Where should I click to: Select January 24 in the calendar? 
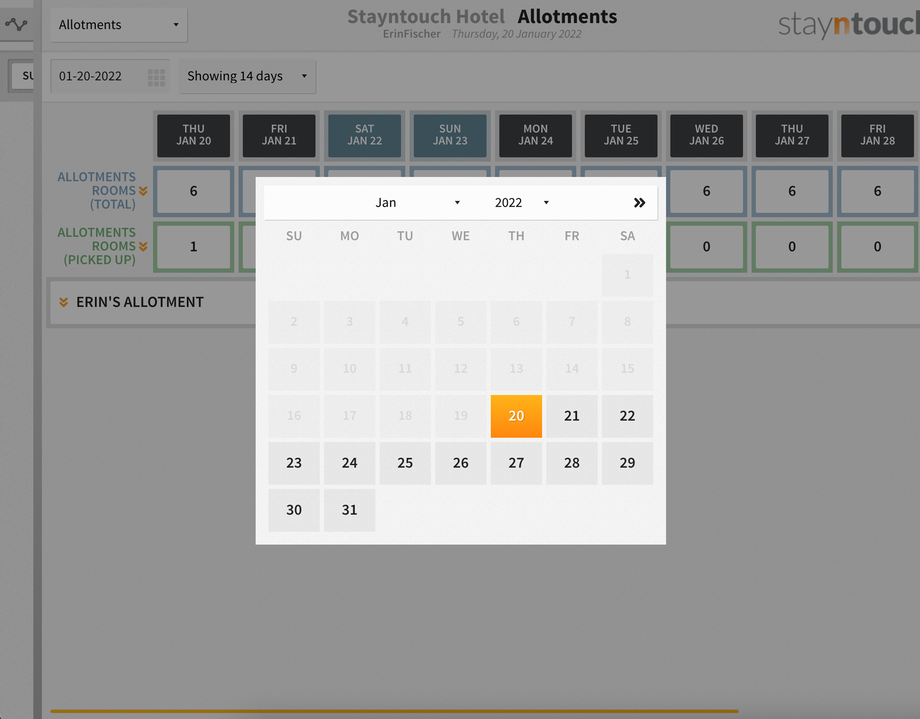350,463
